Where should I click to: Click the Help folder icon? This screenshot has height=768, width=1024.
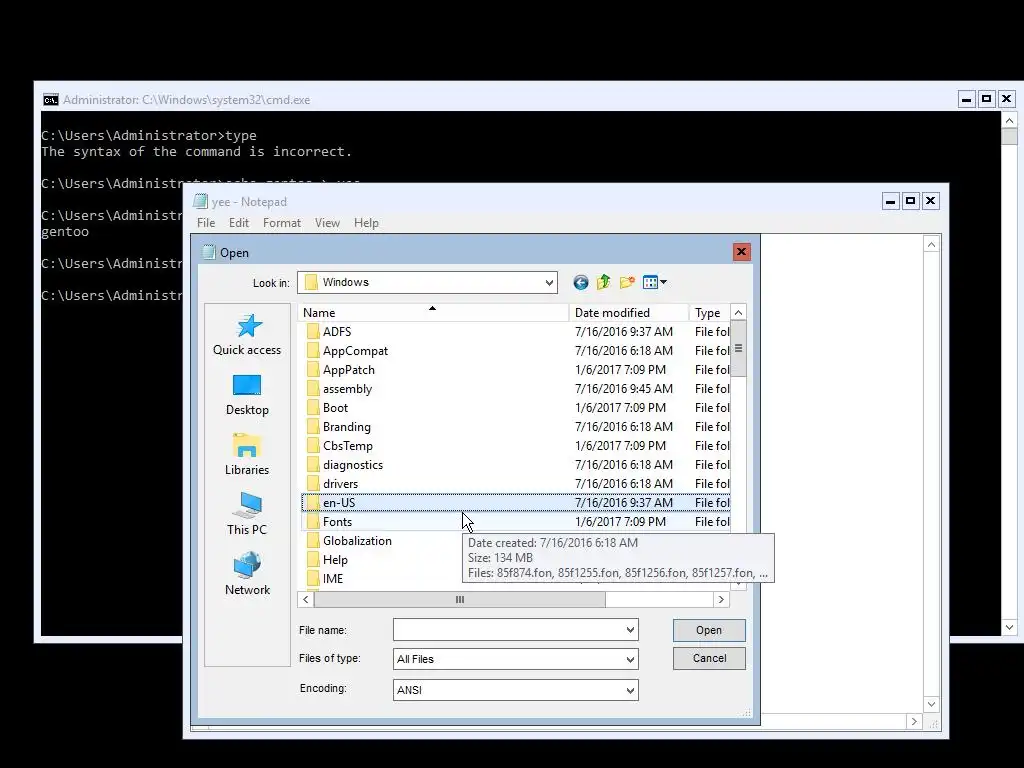[x=313, y=560]
